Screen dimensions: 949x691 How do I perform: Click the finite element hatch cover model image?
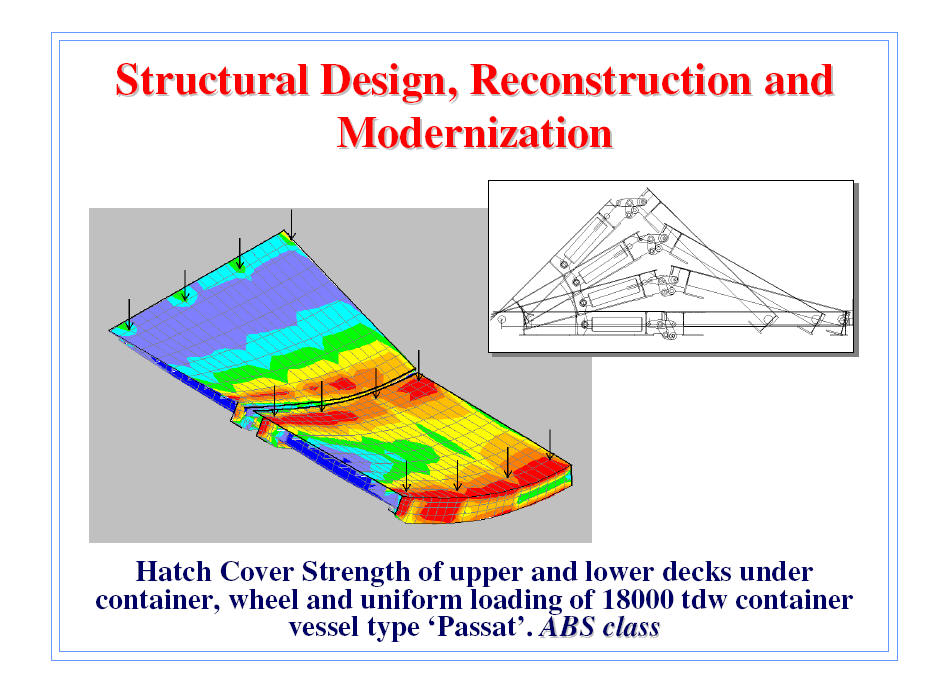coord(340,375)
